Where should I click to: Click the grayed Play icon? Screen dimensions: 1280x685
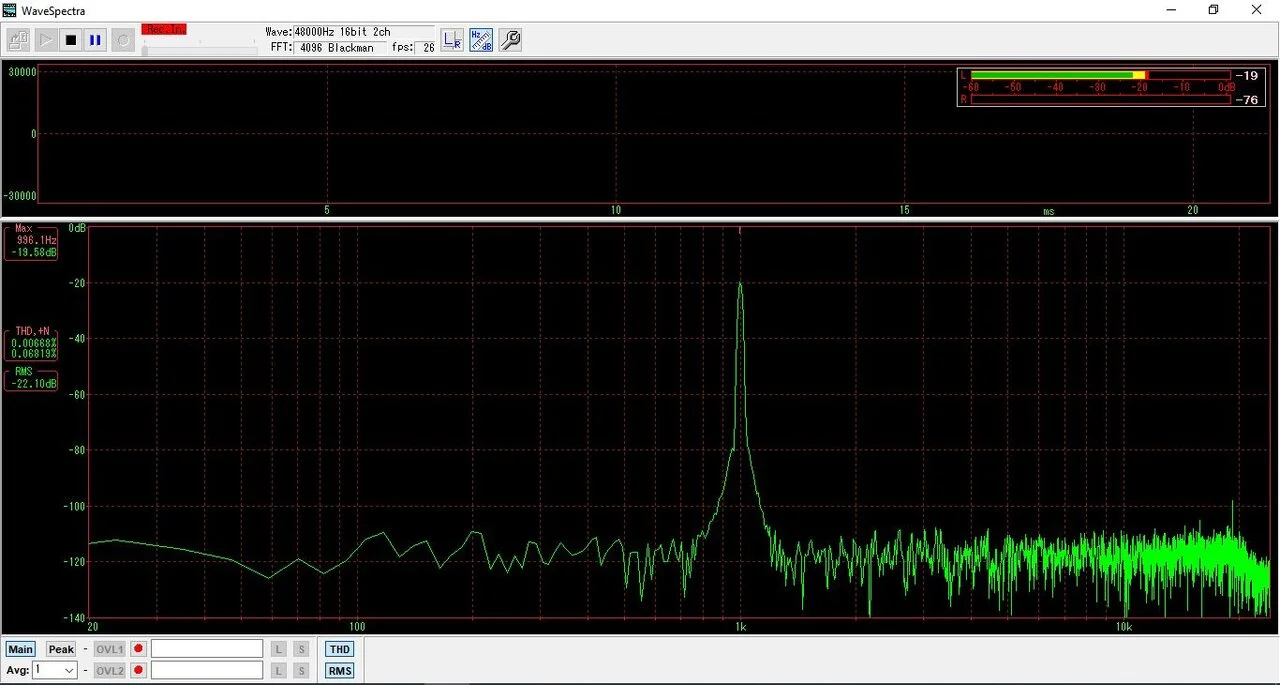pyautogui.click(x=45, y=39)
